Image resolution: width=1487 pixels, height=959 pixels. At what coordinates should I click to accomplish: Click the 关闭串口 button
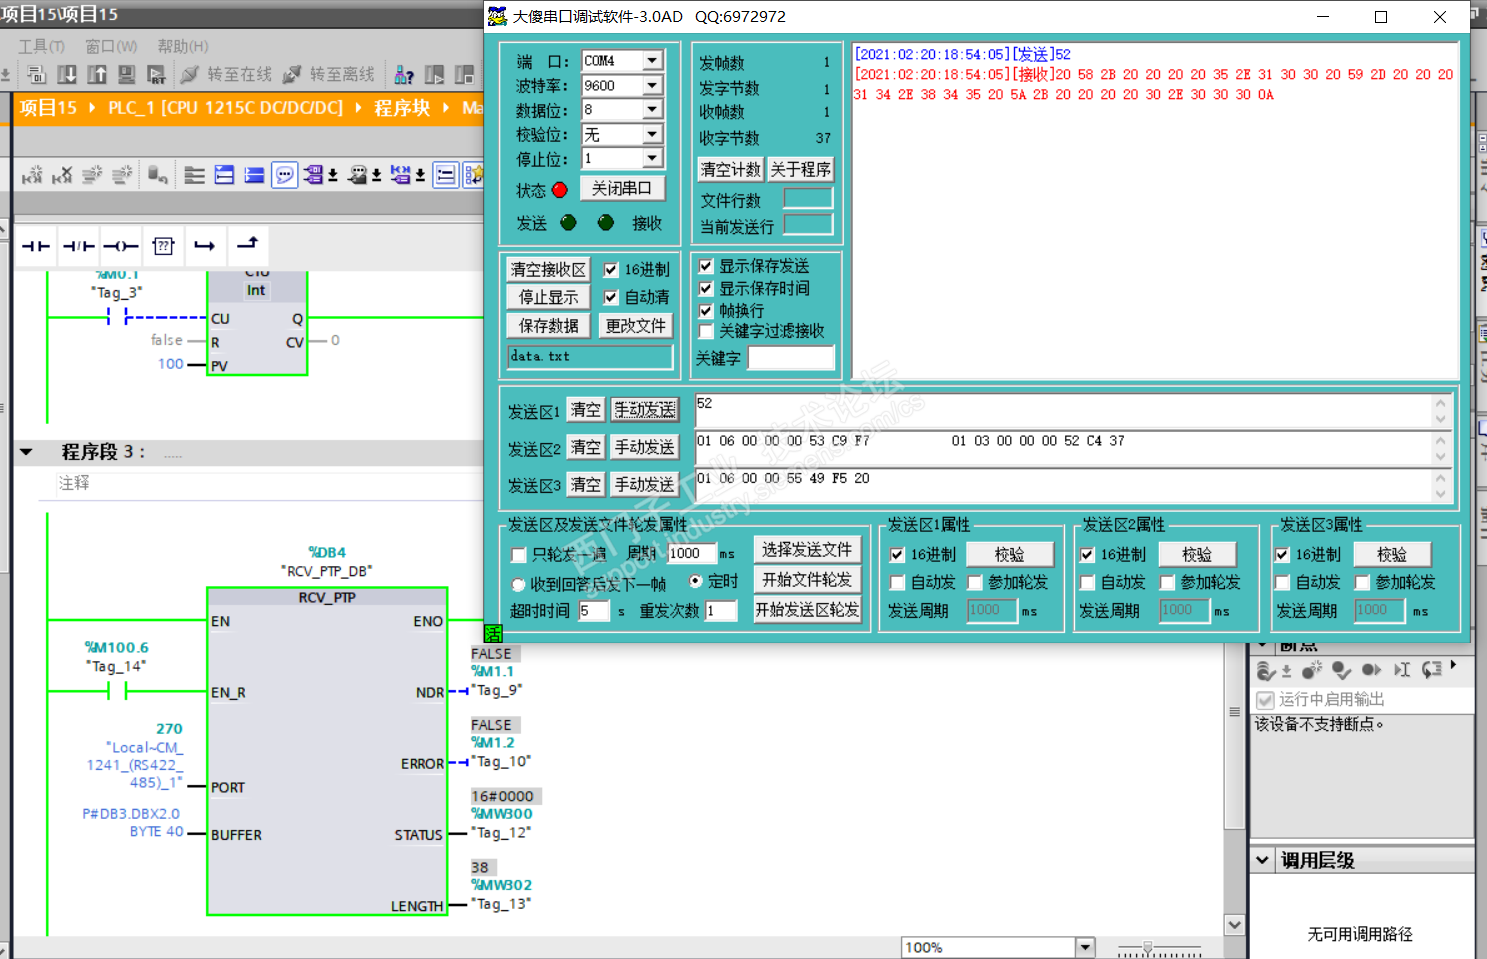pos(621,189)
